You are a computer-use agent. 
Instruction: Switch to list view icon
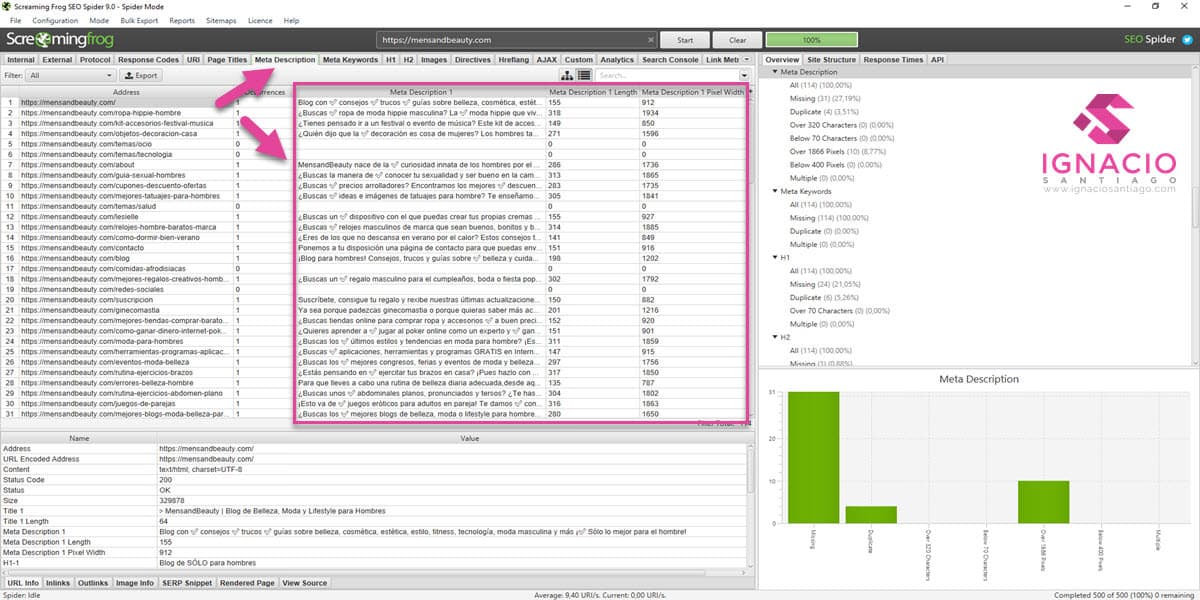(584, 75)
